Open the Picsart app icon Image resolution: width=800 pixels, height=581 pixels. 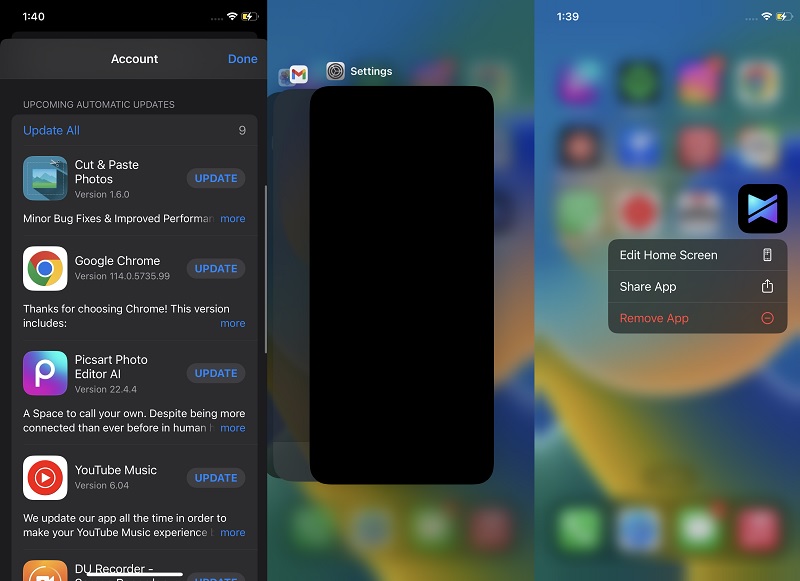click(45, 373)
